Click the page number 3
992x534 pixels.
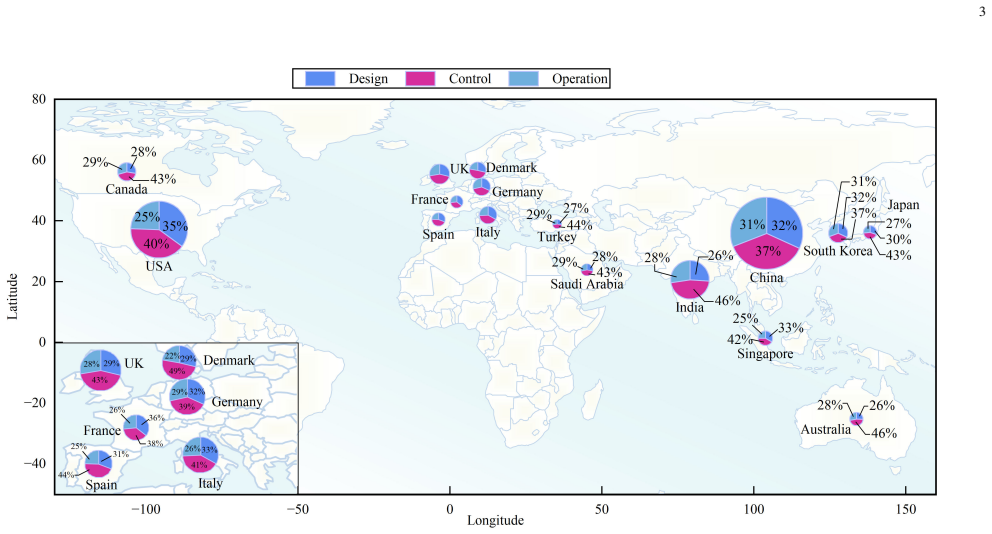(x=983, y=12)
